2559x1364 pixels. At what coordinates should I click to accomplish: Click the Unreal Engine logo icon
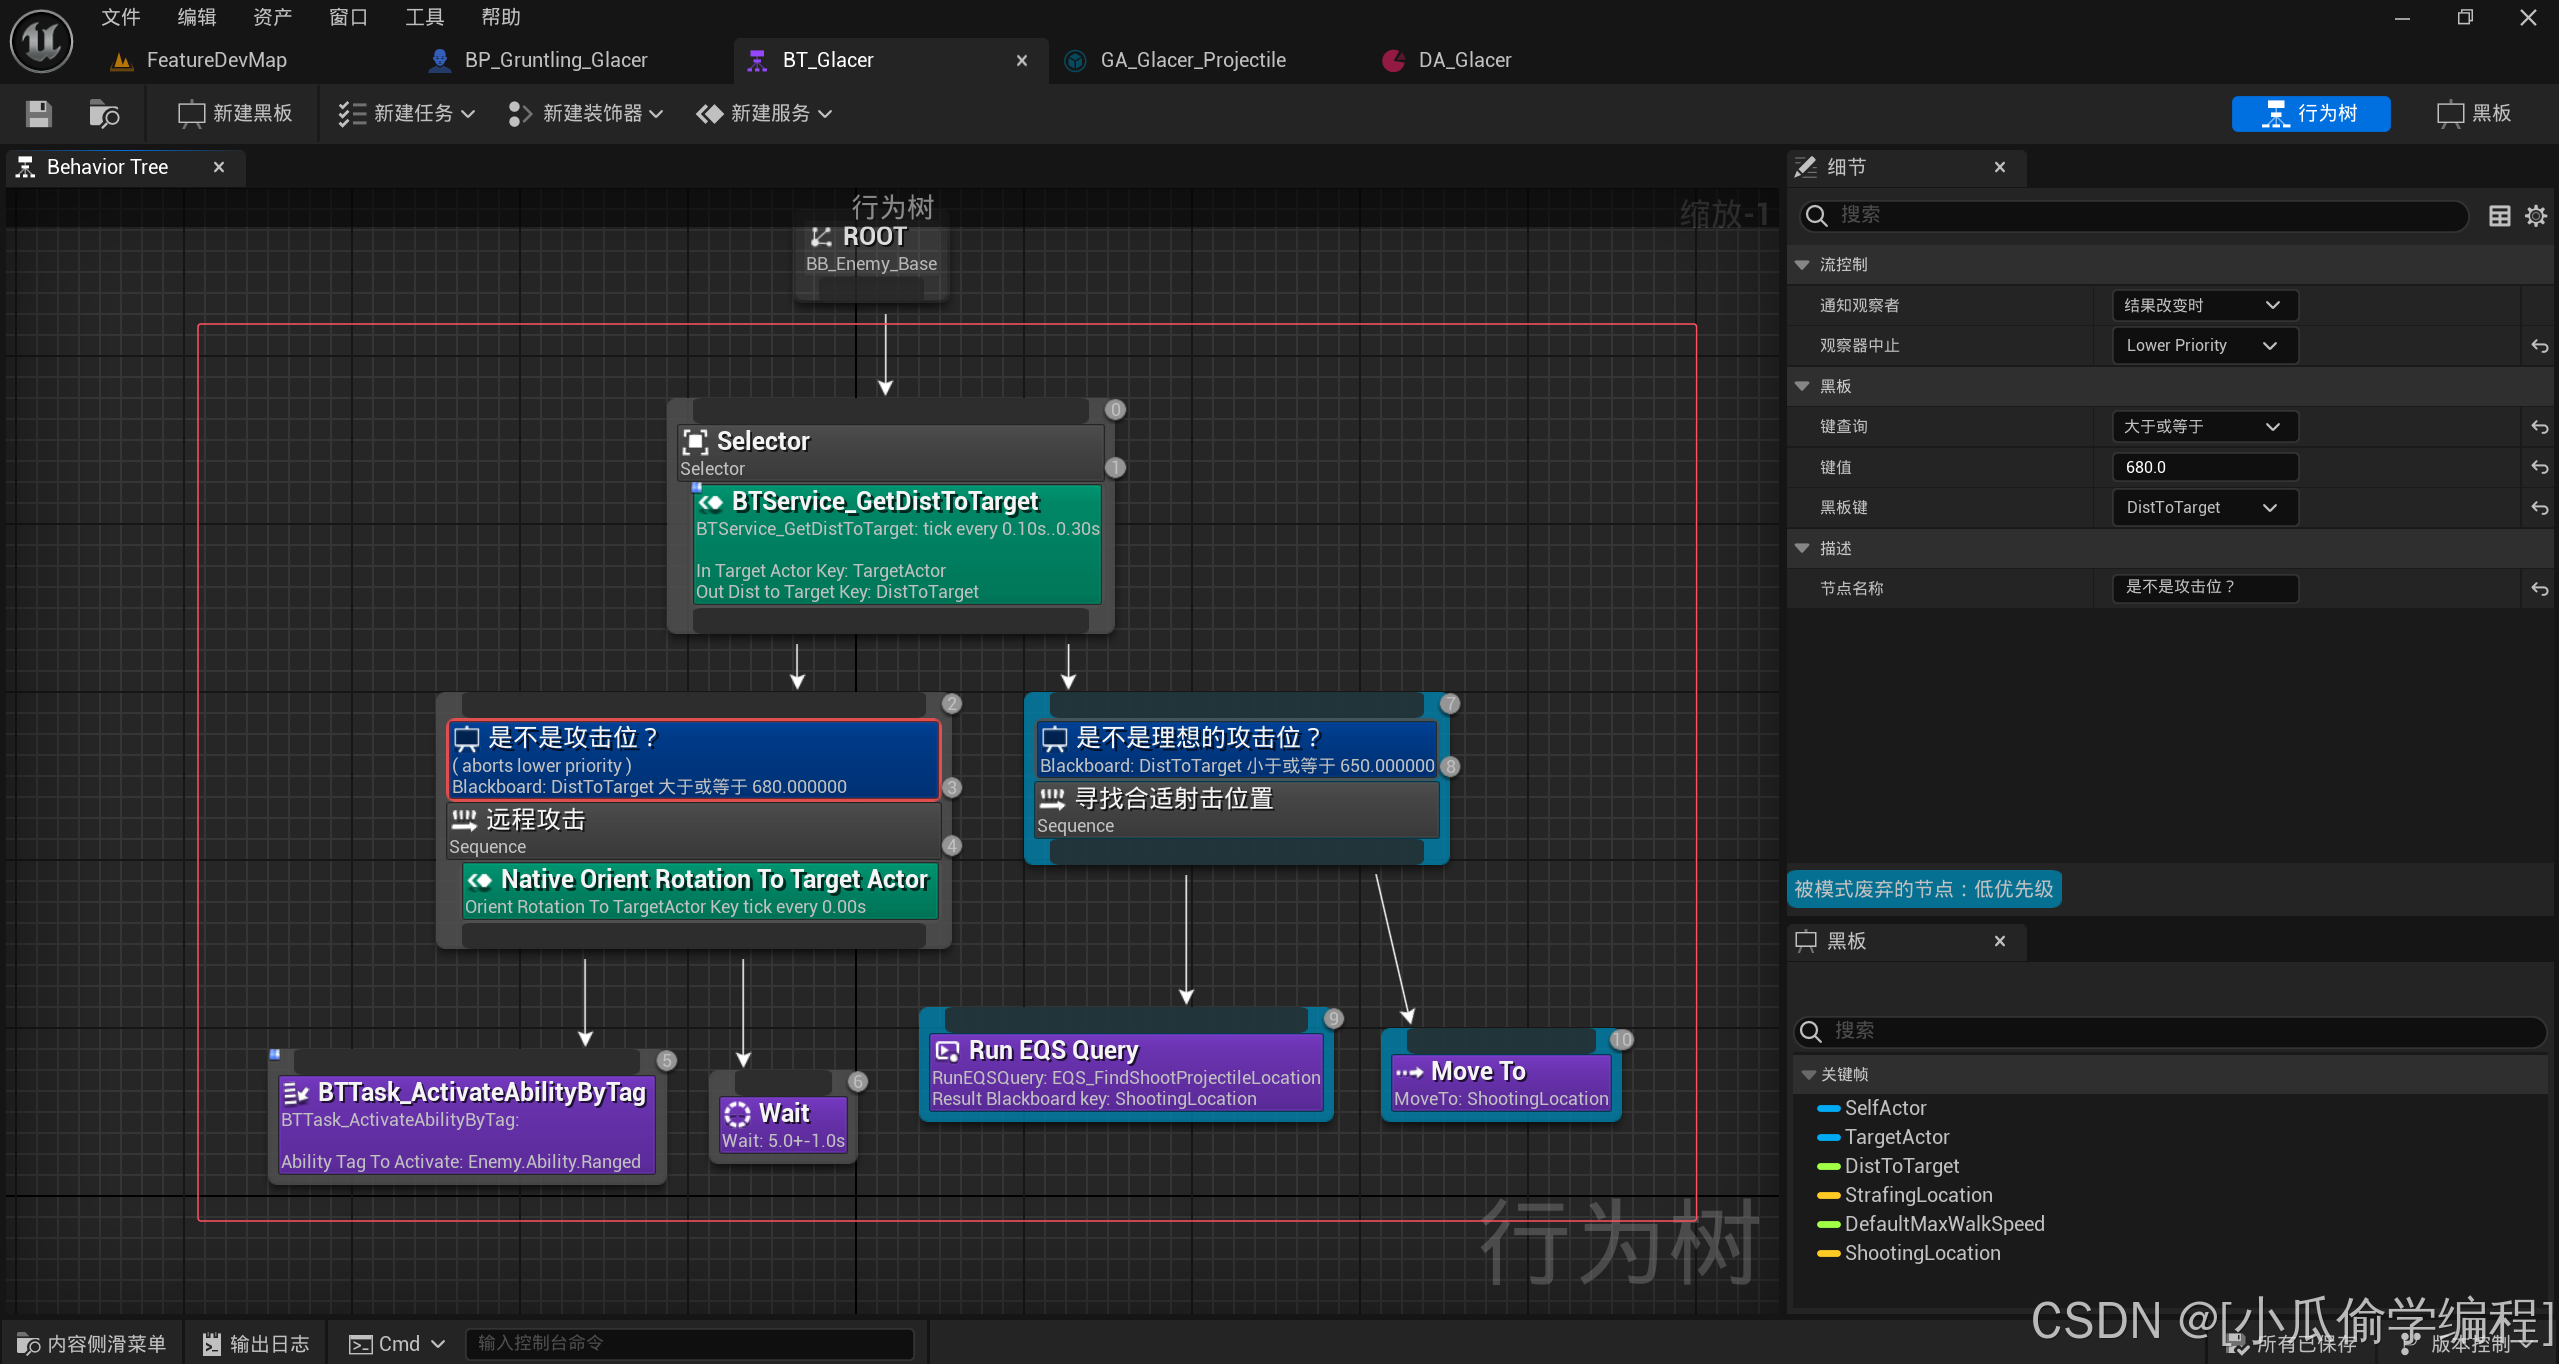41,41
